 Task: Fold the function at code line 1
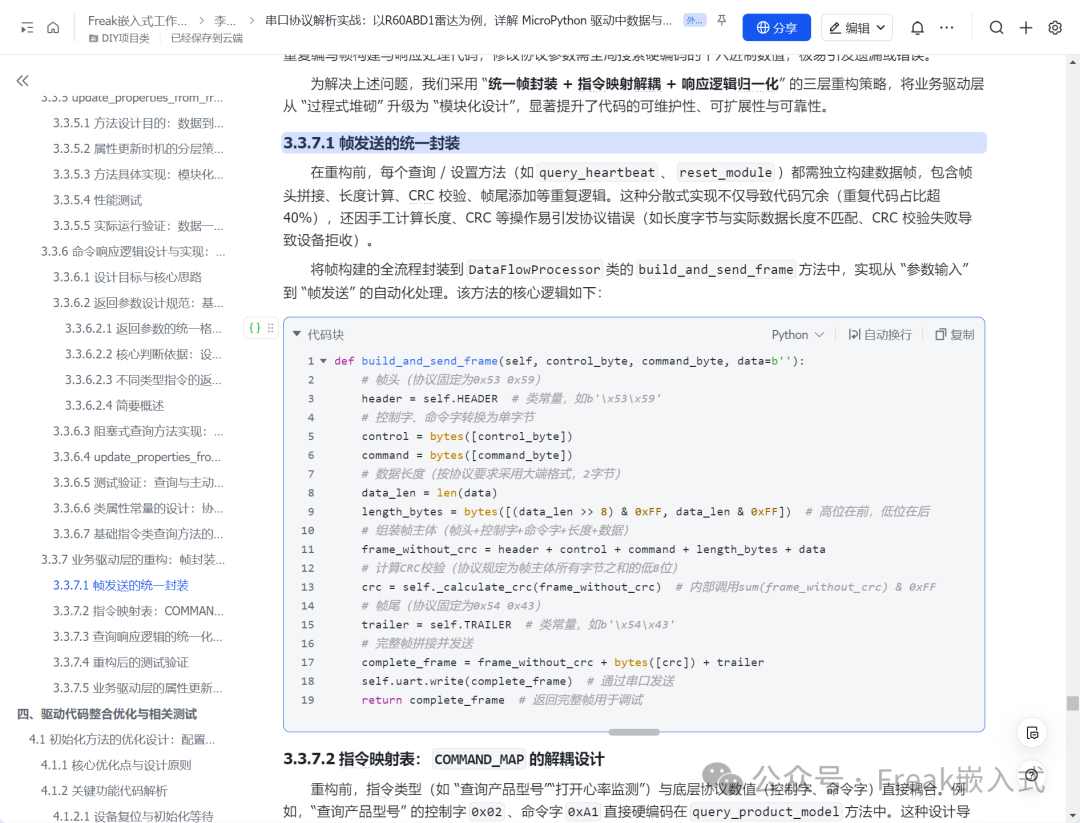323,361
